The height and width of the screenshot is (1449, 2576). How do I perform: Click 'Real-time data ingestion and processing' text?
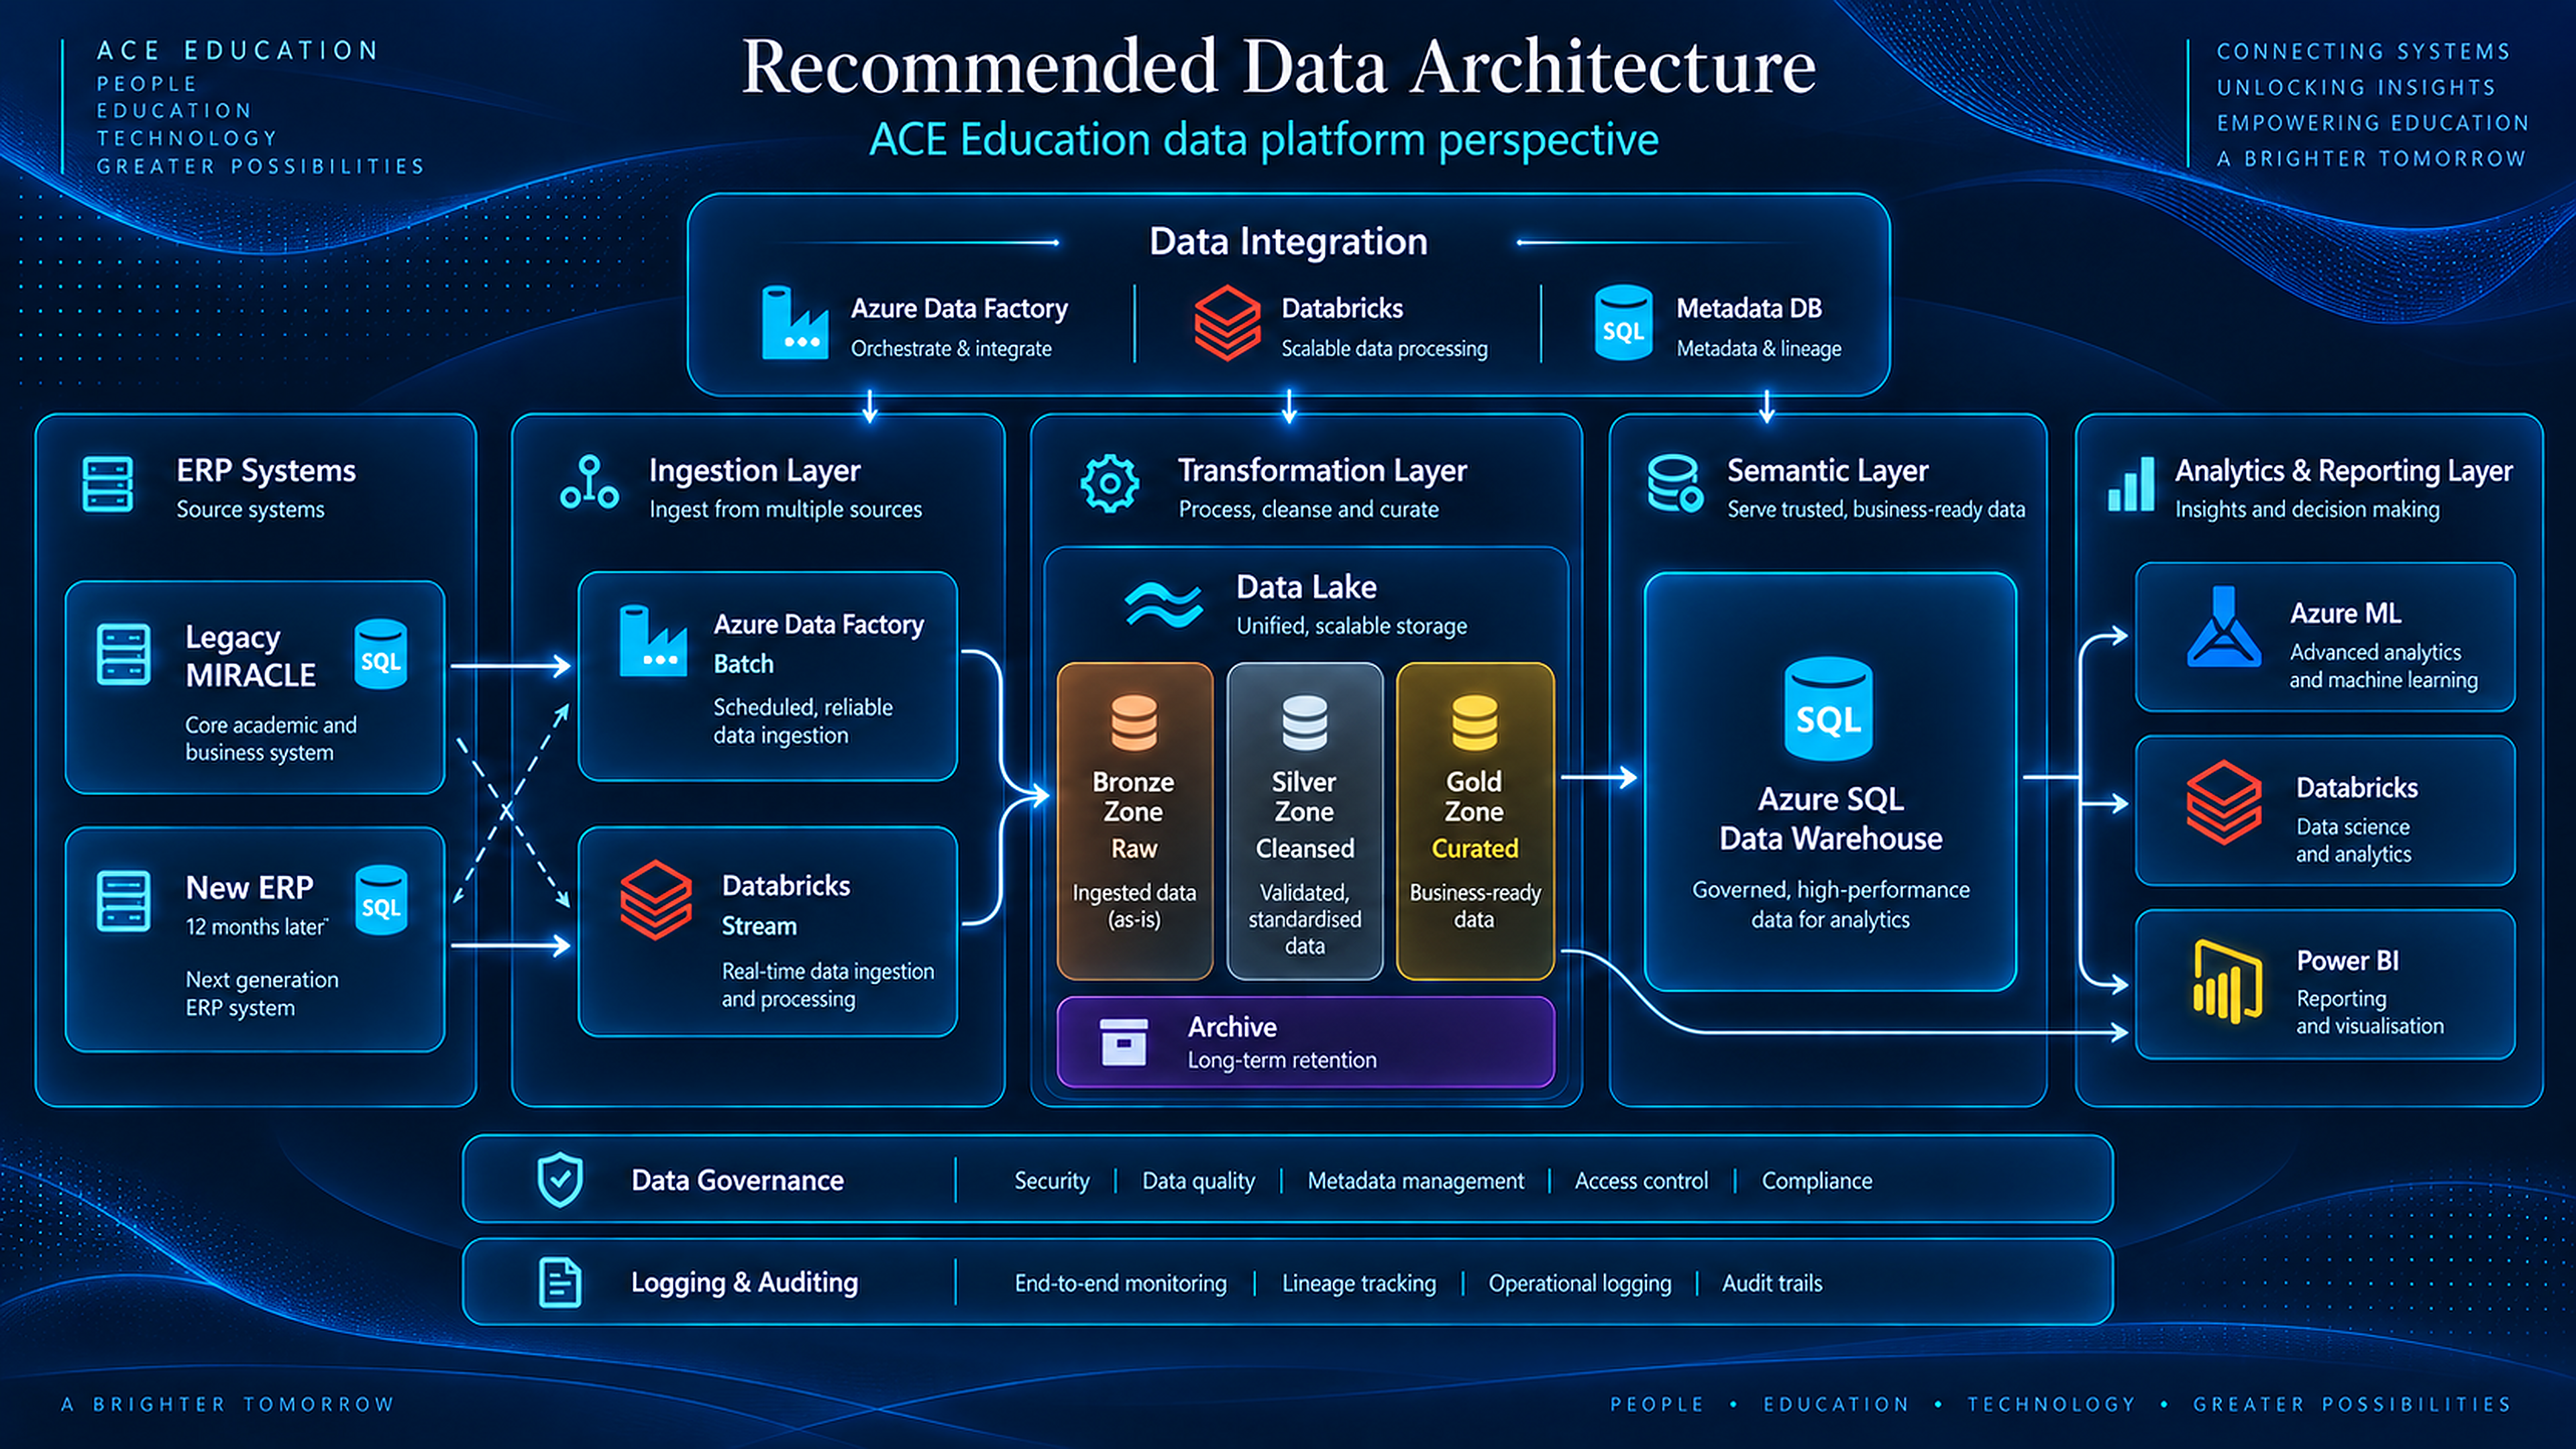pyautogui.click(x=827, y=985)
